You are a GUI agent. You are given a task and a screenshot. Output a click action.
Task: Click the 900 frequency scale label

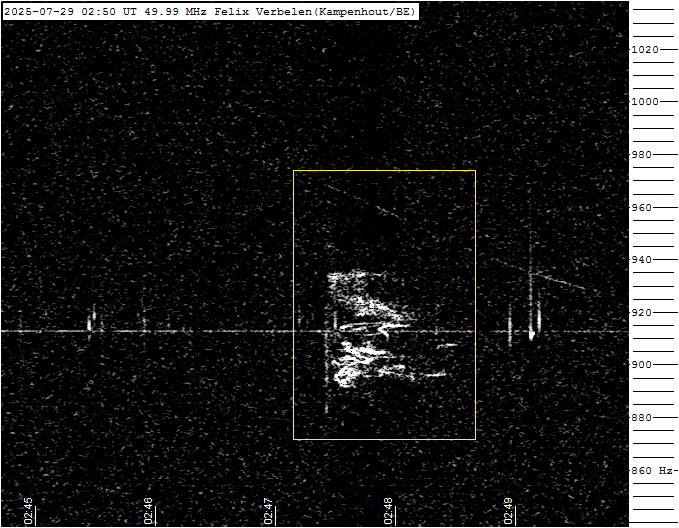point(642,365)
